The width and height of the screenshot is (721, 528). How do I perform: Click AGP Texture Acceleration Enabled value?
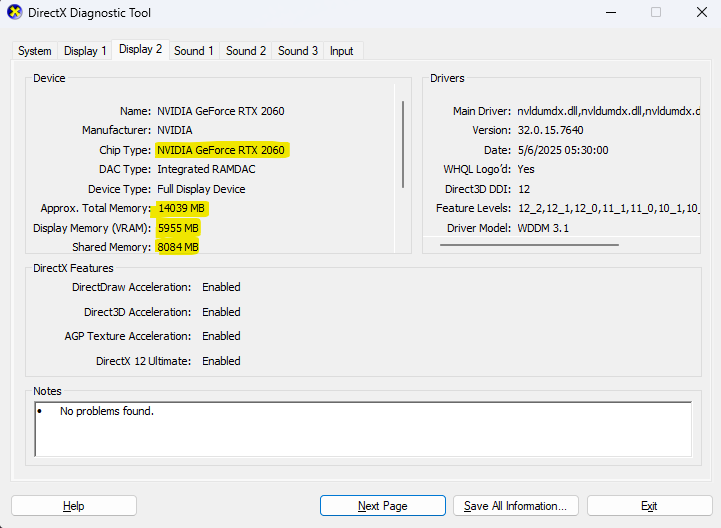pos(221,336)
